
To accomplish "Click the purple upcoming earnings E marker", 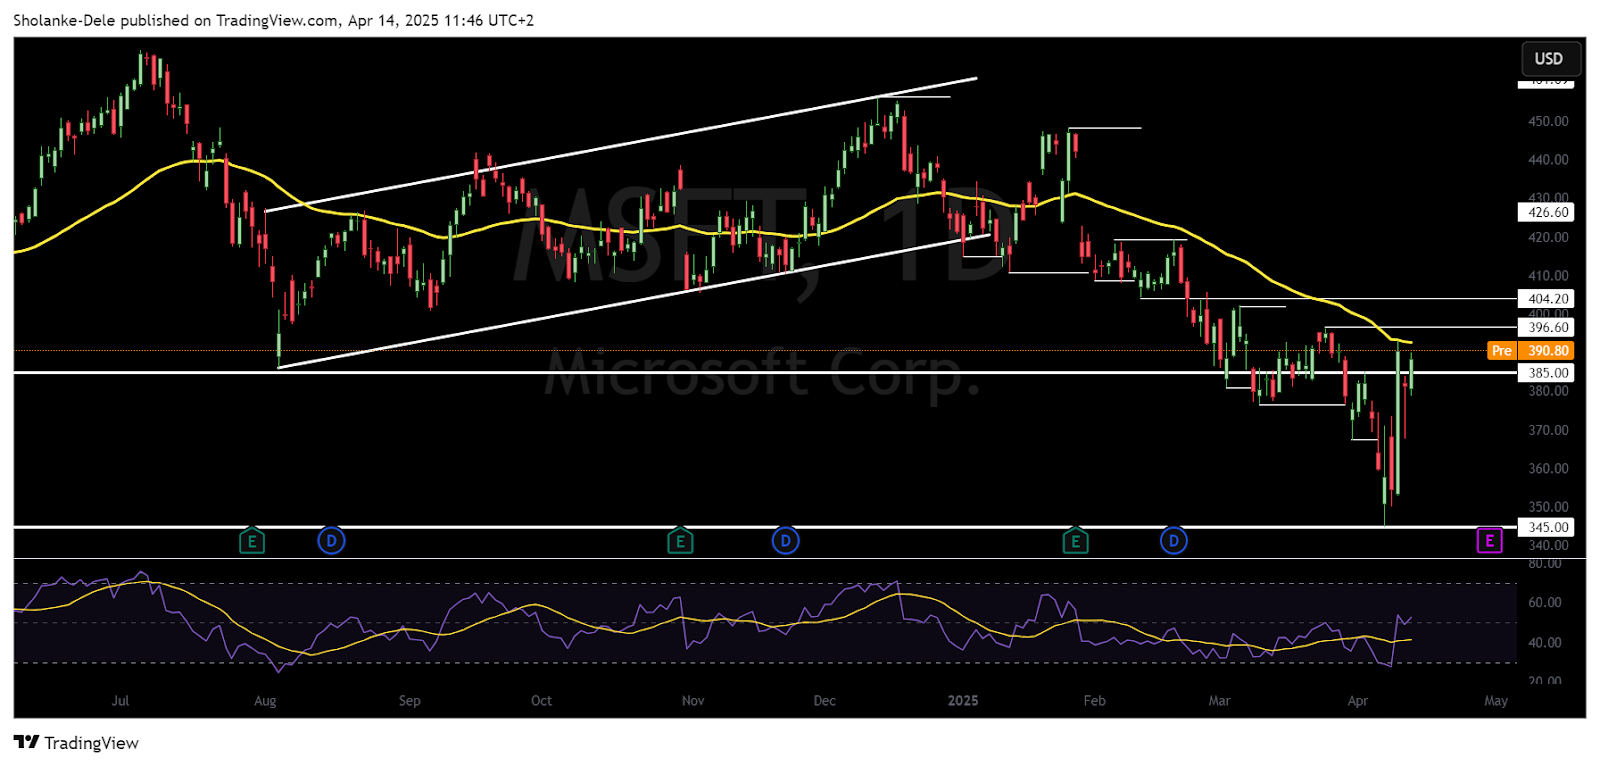I will coord(1489,541).
